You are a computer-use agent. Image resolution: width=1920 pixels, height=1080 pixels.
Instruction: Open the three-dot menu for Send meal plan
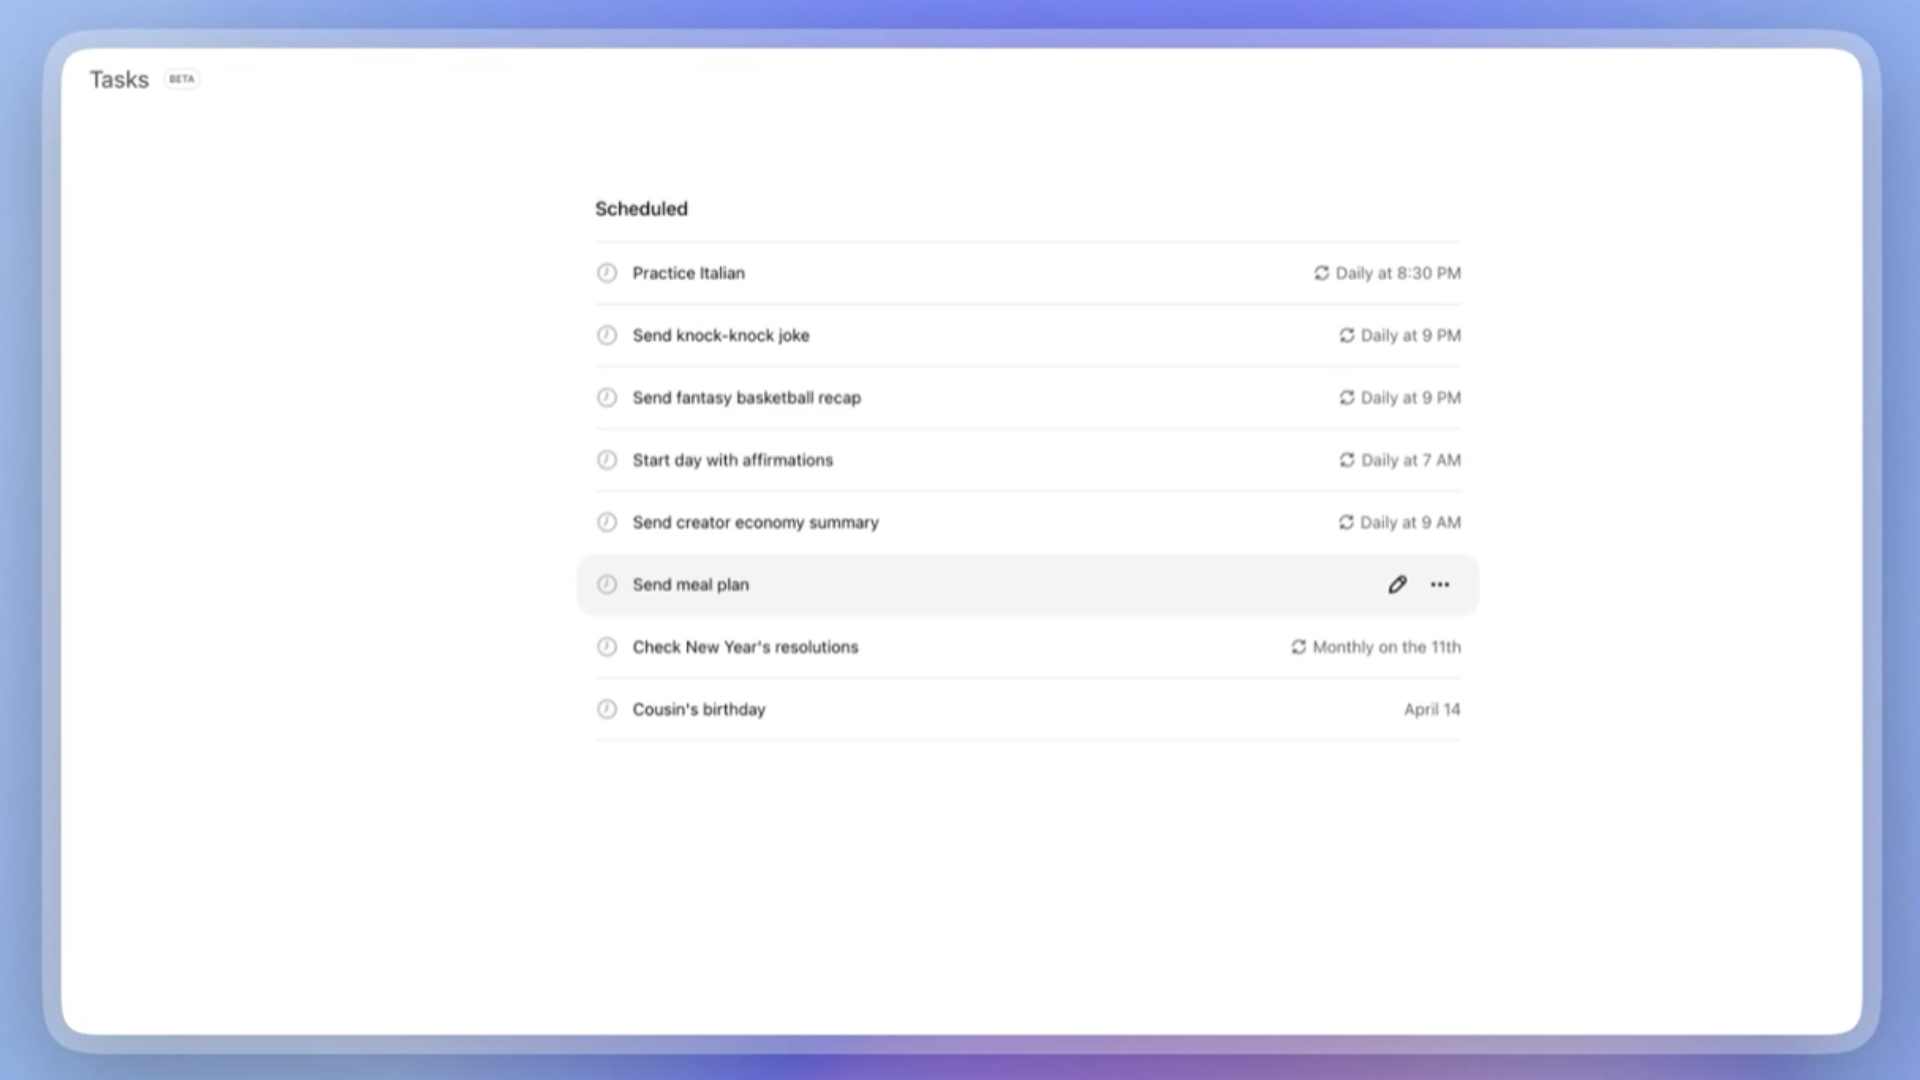pos(1439,585)
